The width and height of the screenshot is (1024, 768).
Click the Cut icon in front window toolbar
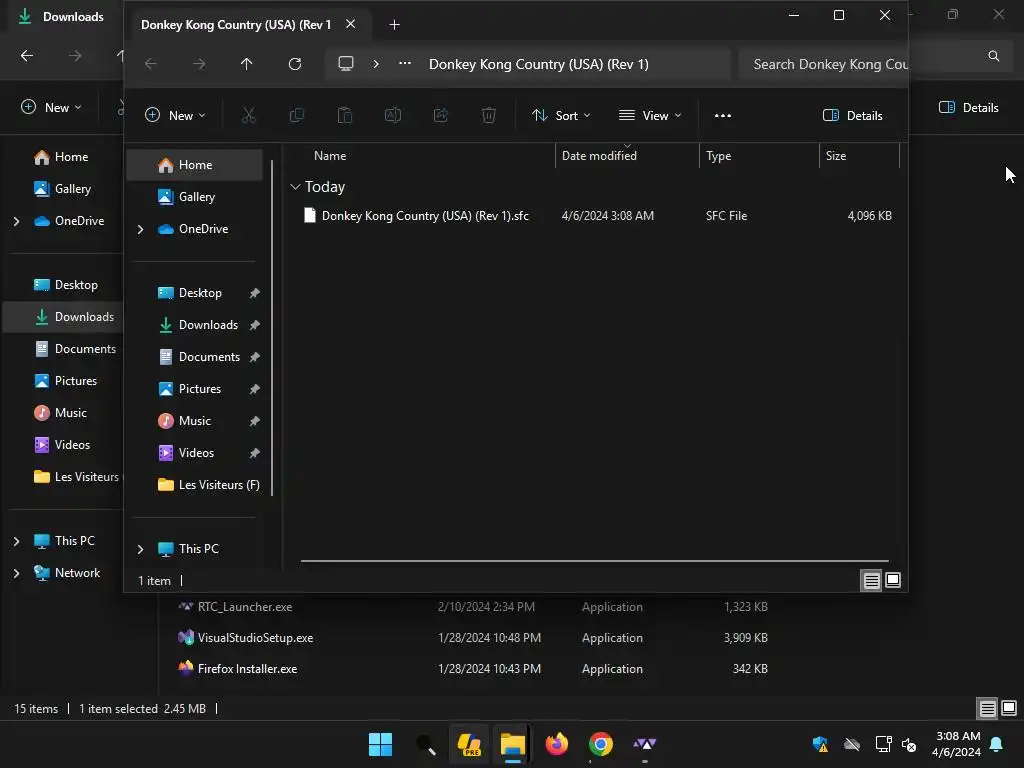(248, 116)
